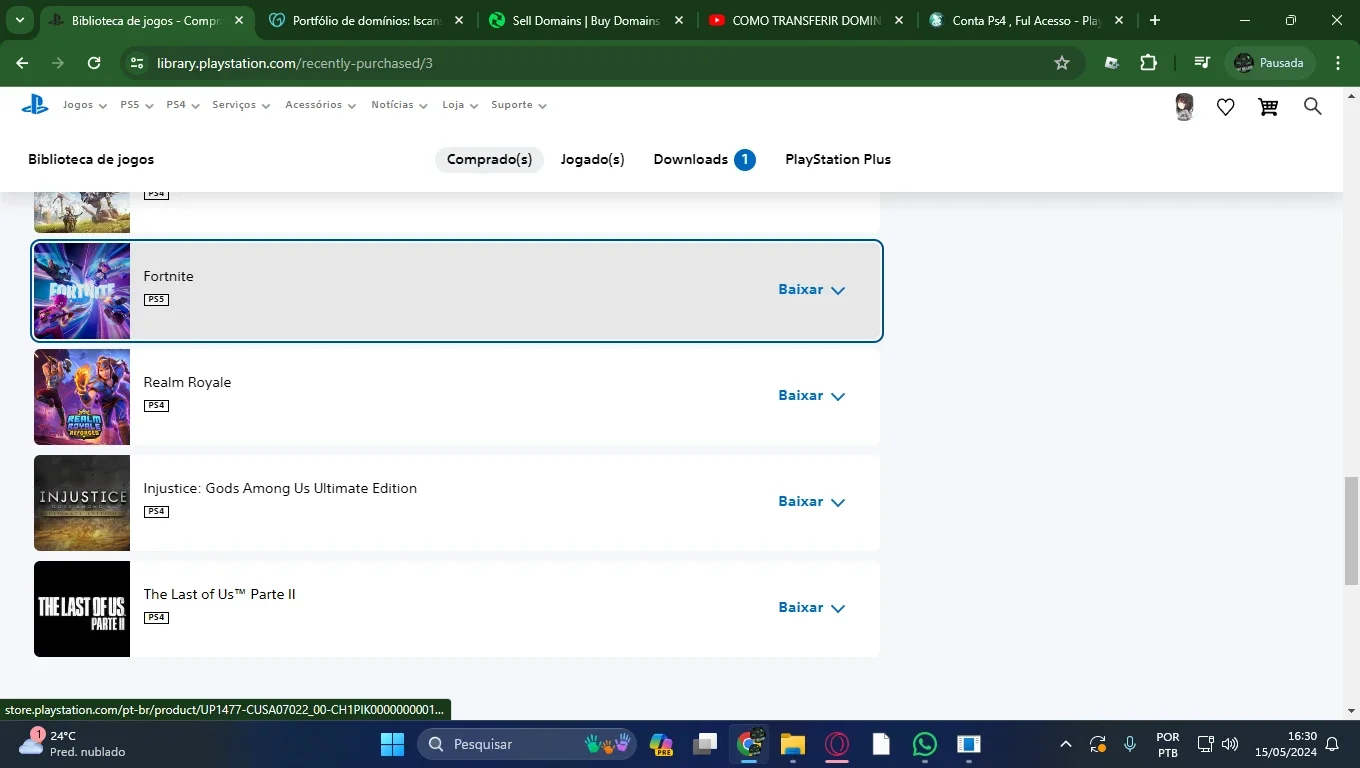Click the address bar URL field
This screenshot has width=1360, height=768.
(600, 63)
